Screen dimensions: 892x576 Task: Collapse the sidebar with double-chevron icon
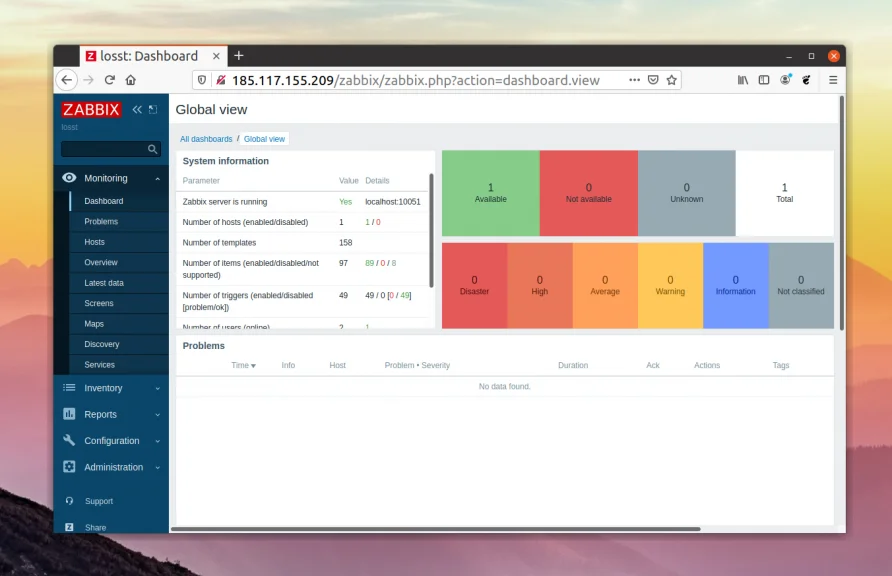coord(137,109)
